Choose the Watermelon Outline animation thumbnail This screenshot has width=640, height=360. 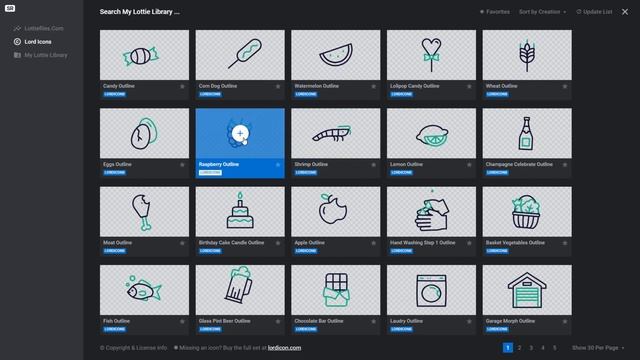pos(336,55)
